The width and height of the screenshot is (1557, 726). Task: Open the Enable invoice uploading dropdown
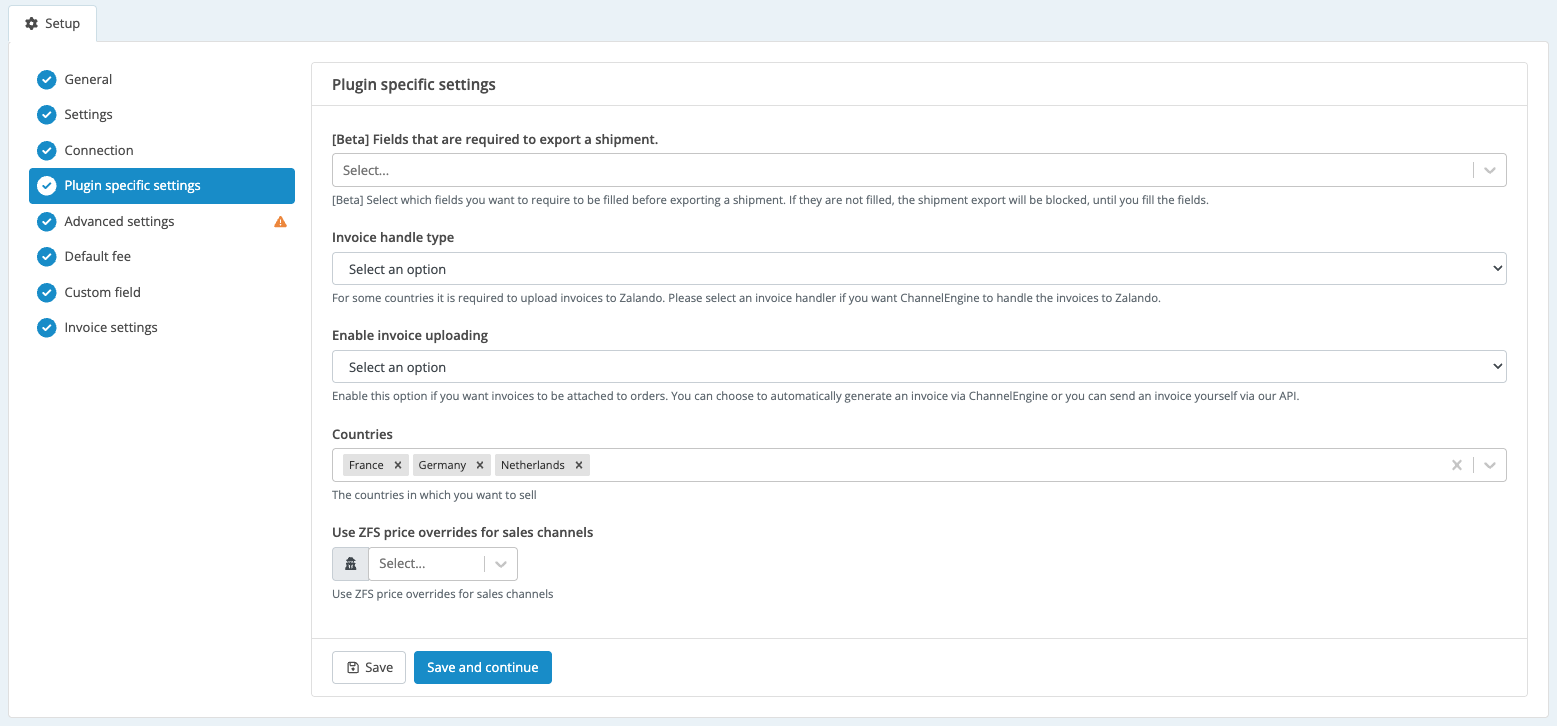[919, 367]
